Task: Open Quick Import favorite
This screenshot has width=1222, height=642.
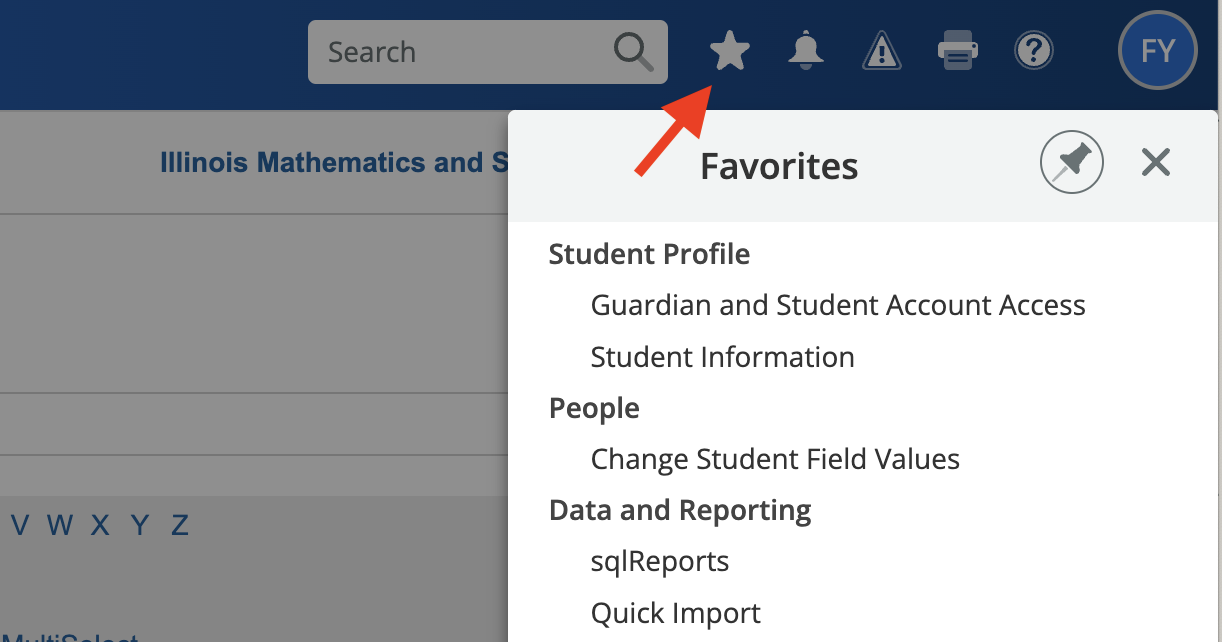Action: [676, 613]
